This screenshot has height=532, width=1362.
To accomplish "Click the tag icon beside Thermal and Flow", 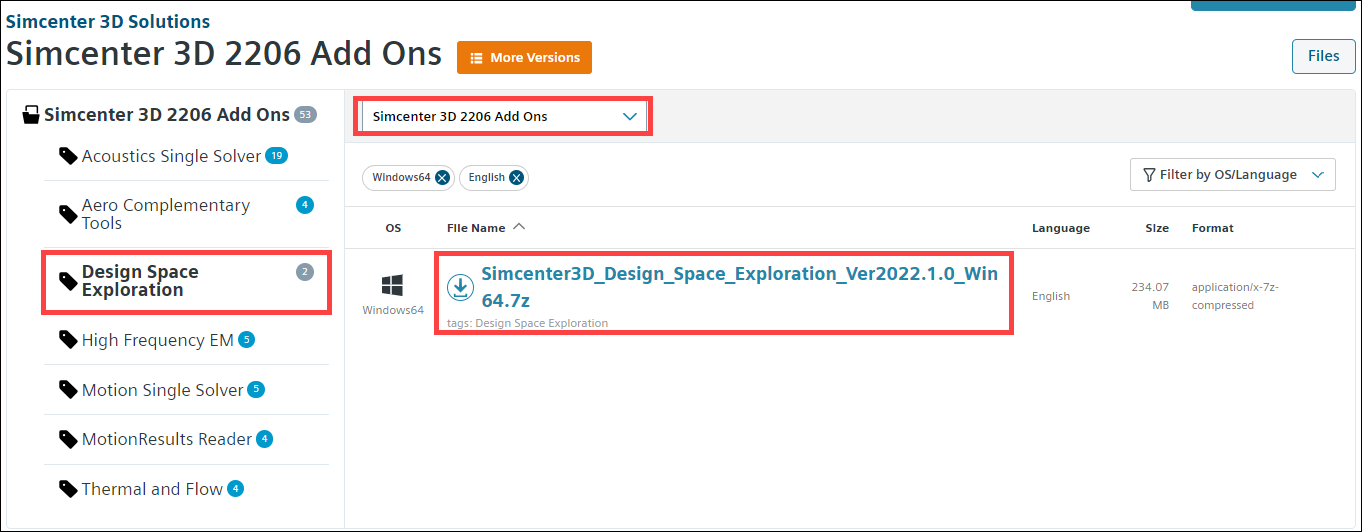I will (68, 489).
